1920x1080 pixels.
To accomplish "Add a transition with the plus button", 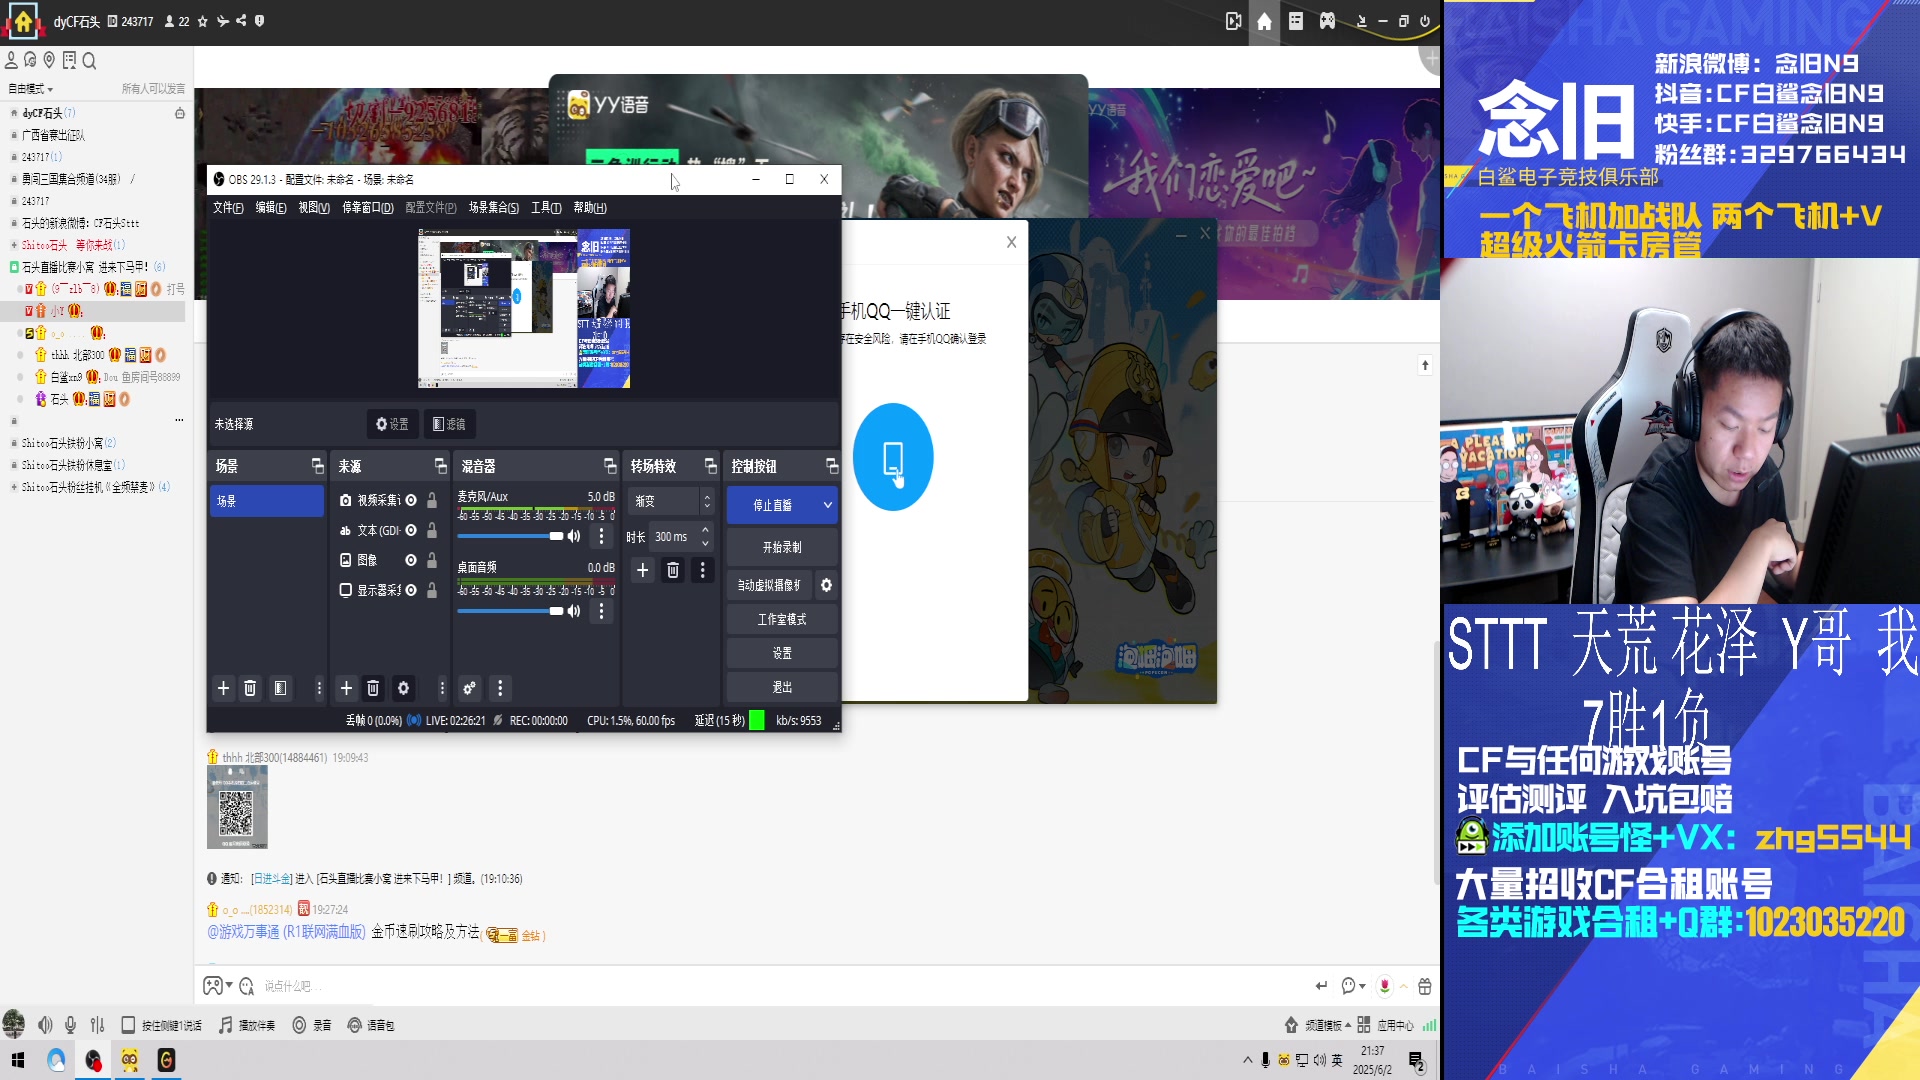I will click(x=642, y=570).
